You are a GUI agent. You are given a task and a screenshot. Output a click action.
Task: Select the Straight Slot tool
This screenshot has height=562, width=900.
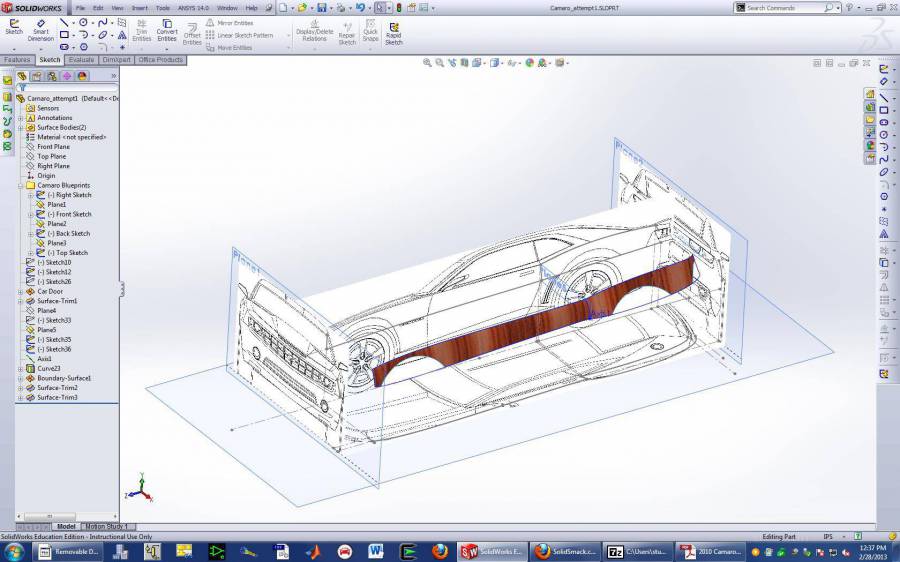tap(64, 47)
